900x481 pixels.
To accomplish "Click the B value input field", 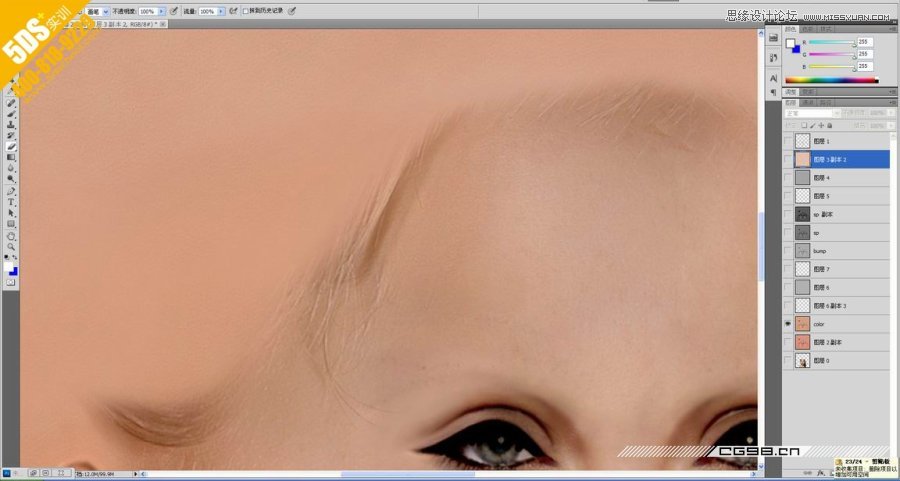I will coord(866,66).
